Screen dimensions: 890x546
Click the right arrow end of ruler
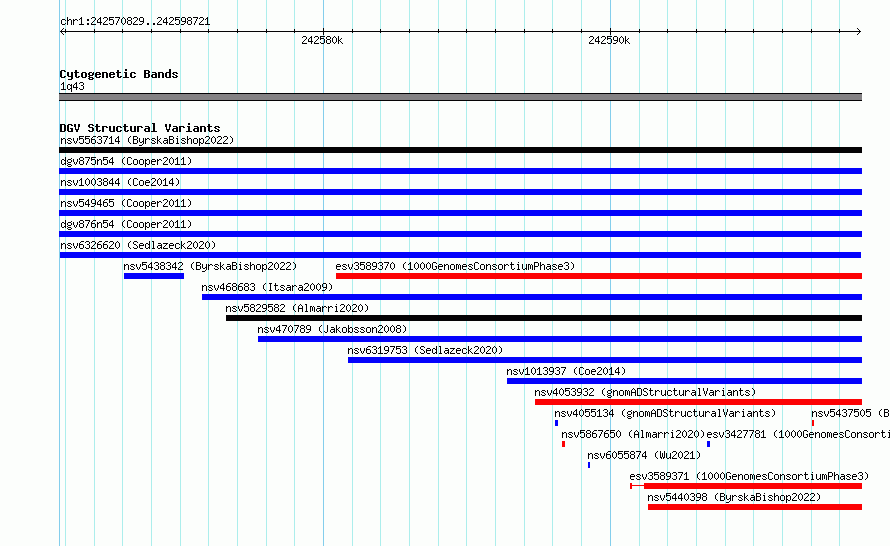(859, 32)
